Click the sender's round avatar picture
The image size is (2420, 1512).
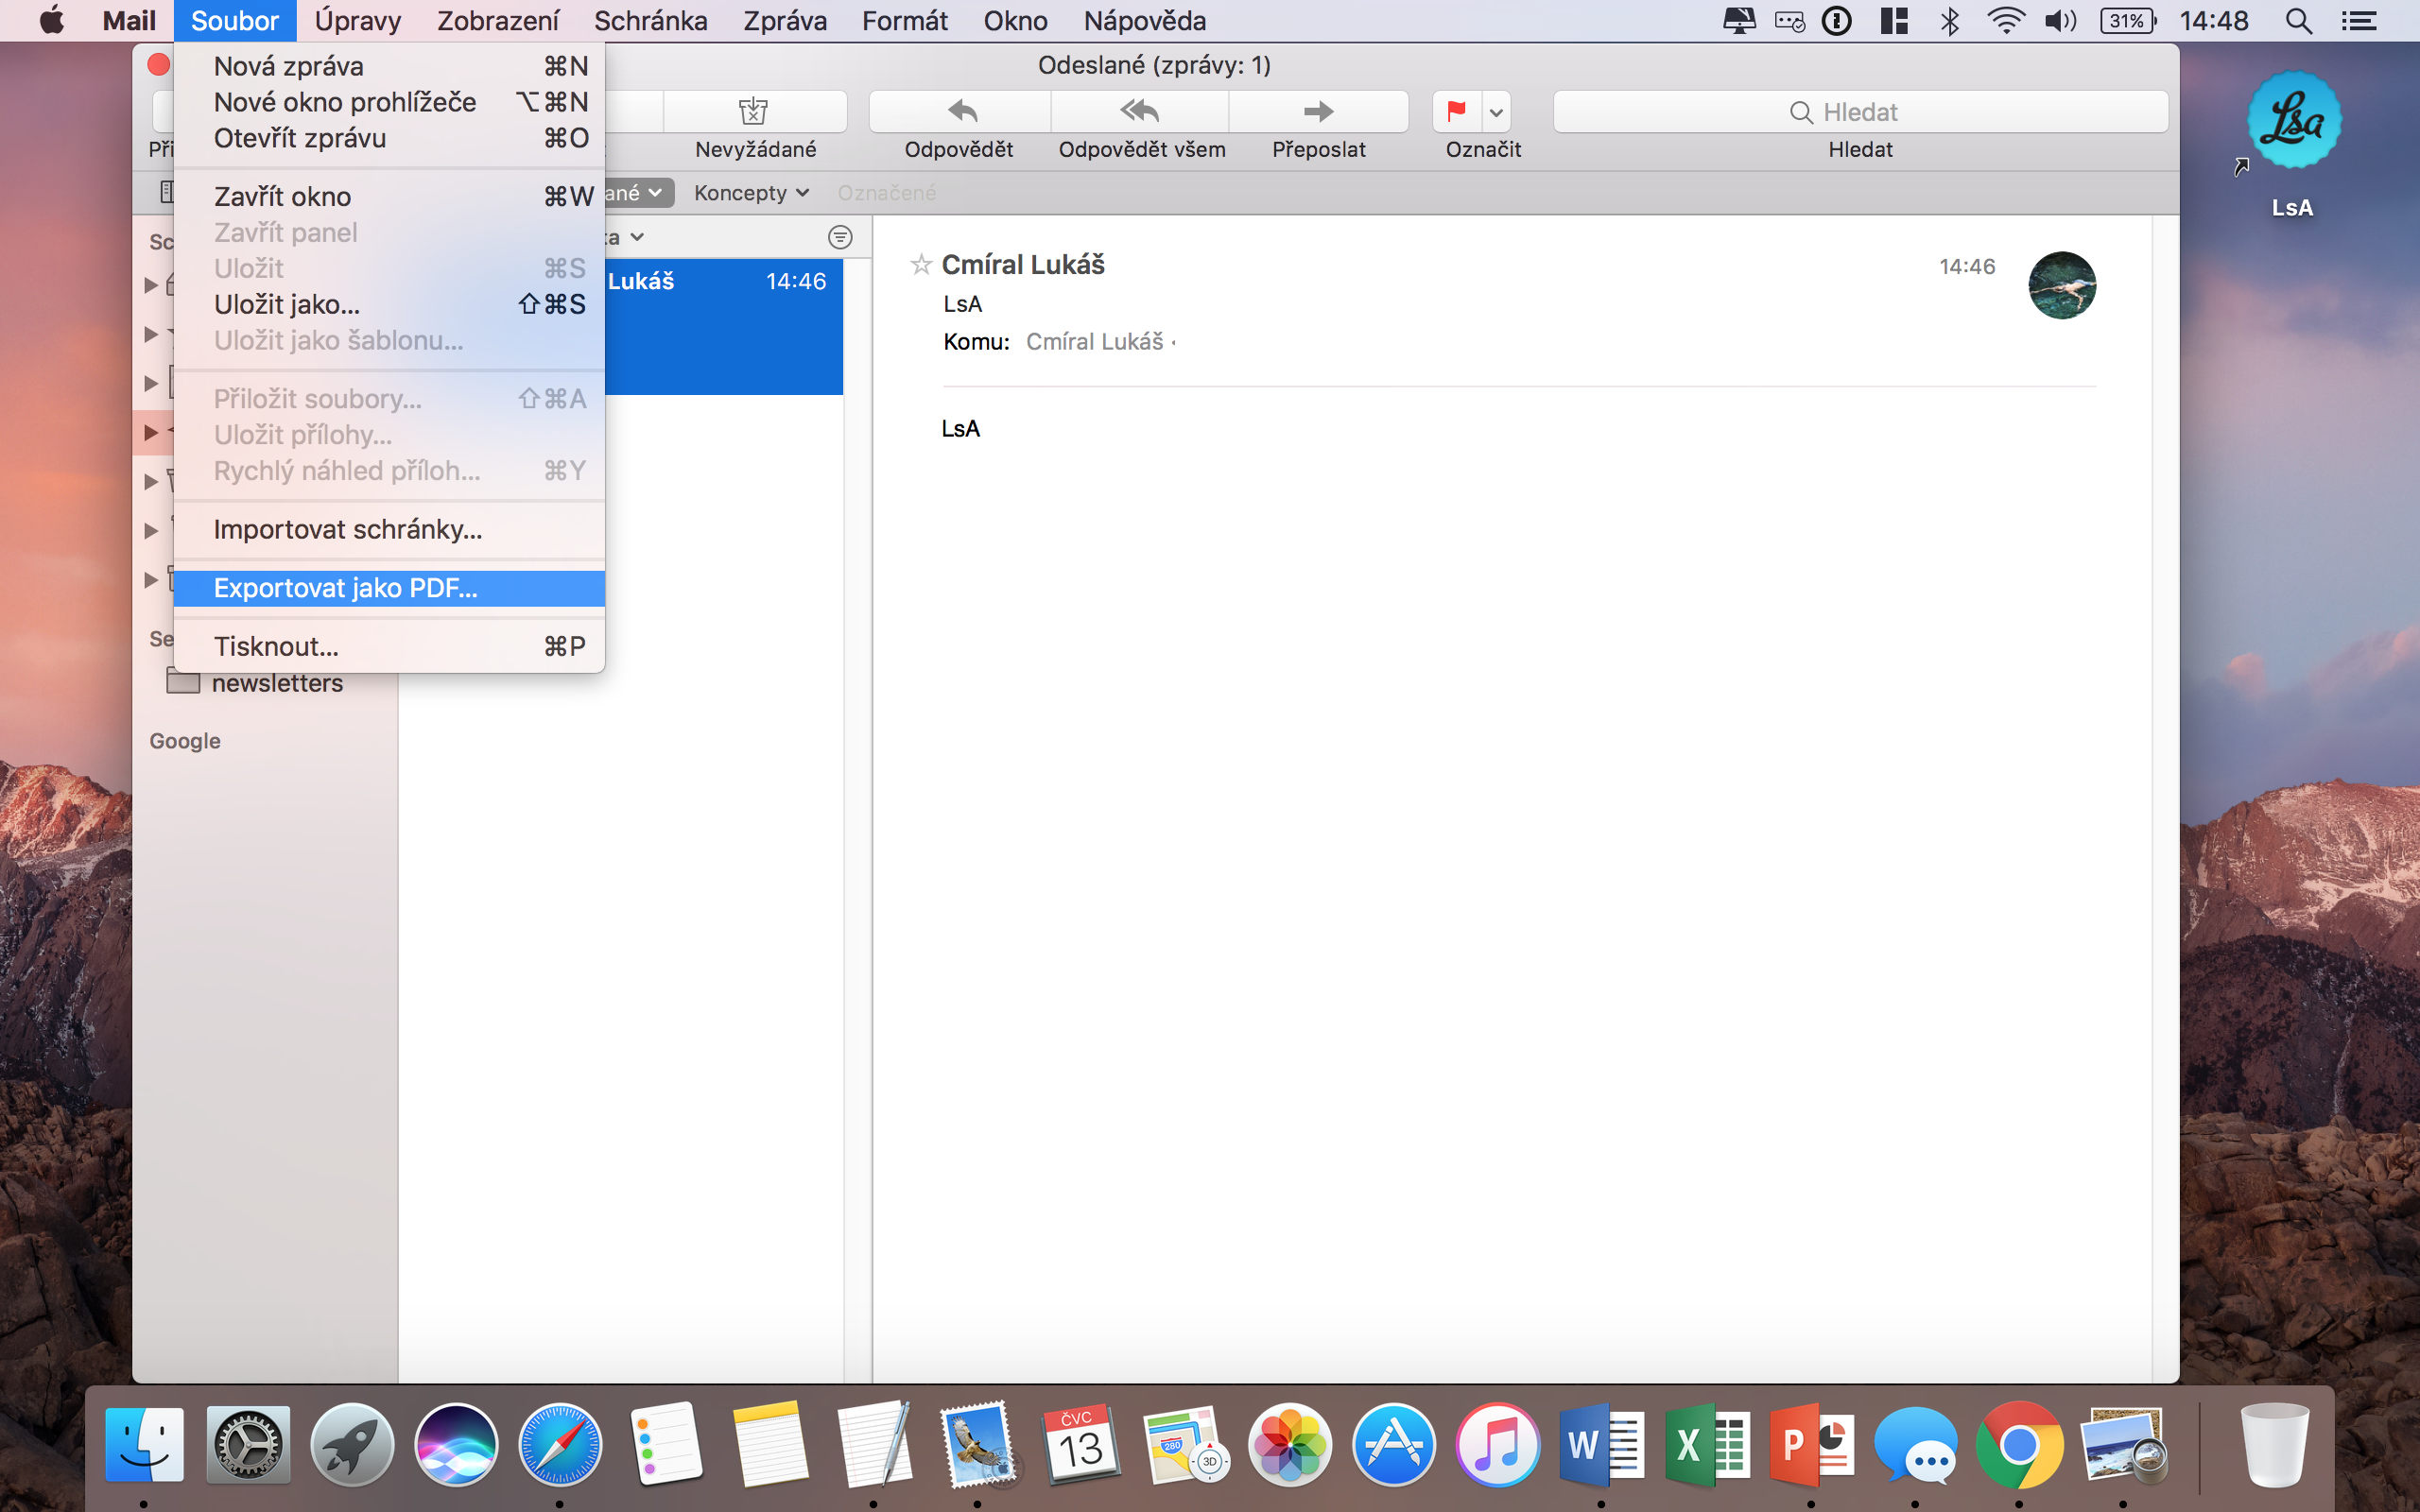click(x=2061, y=285)
